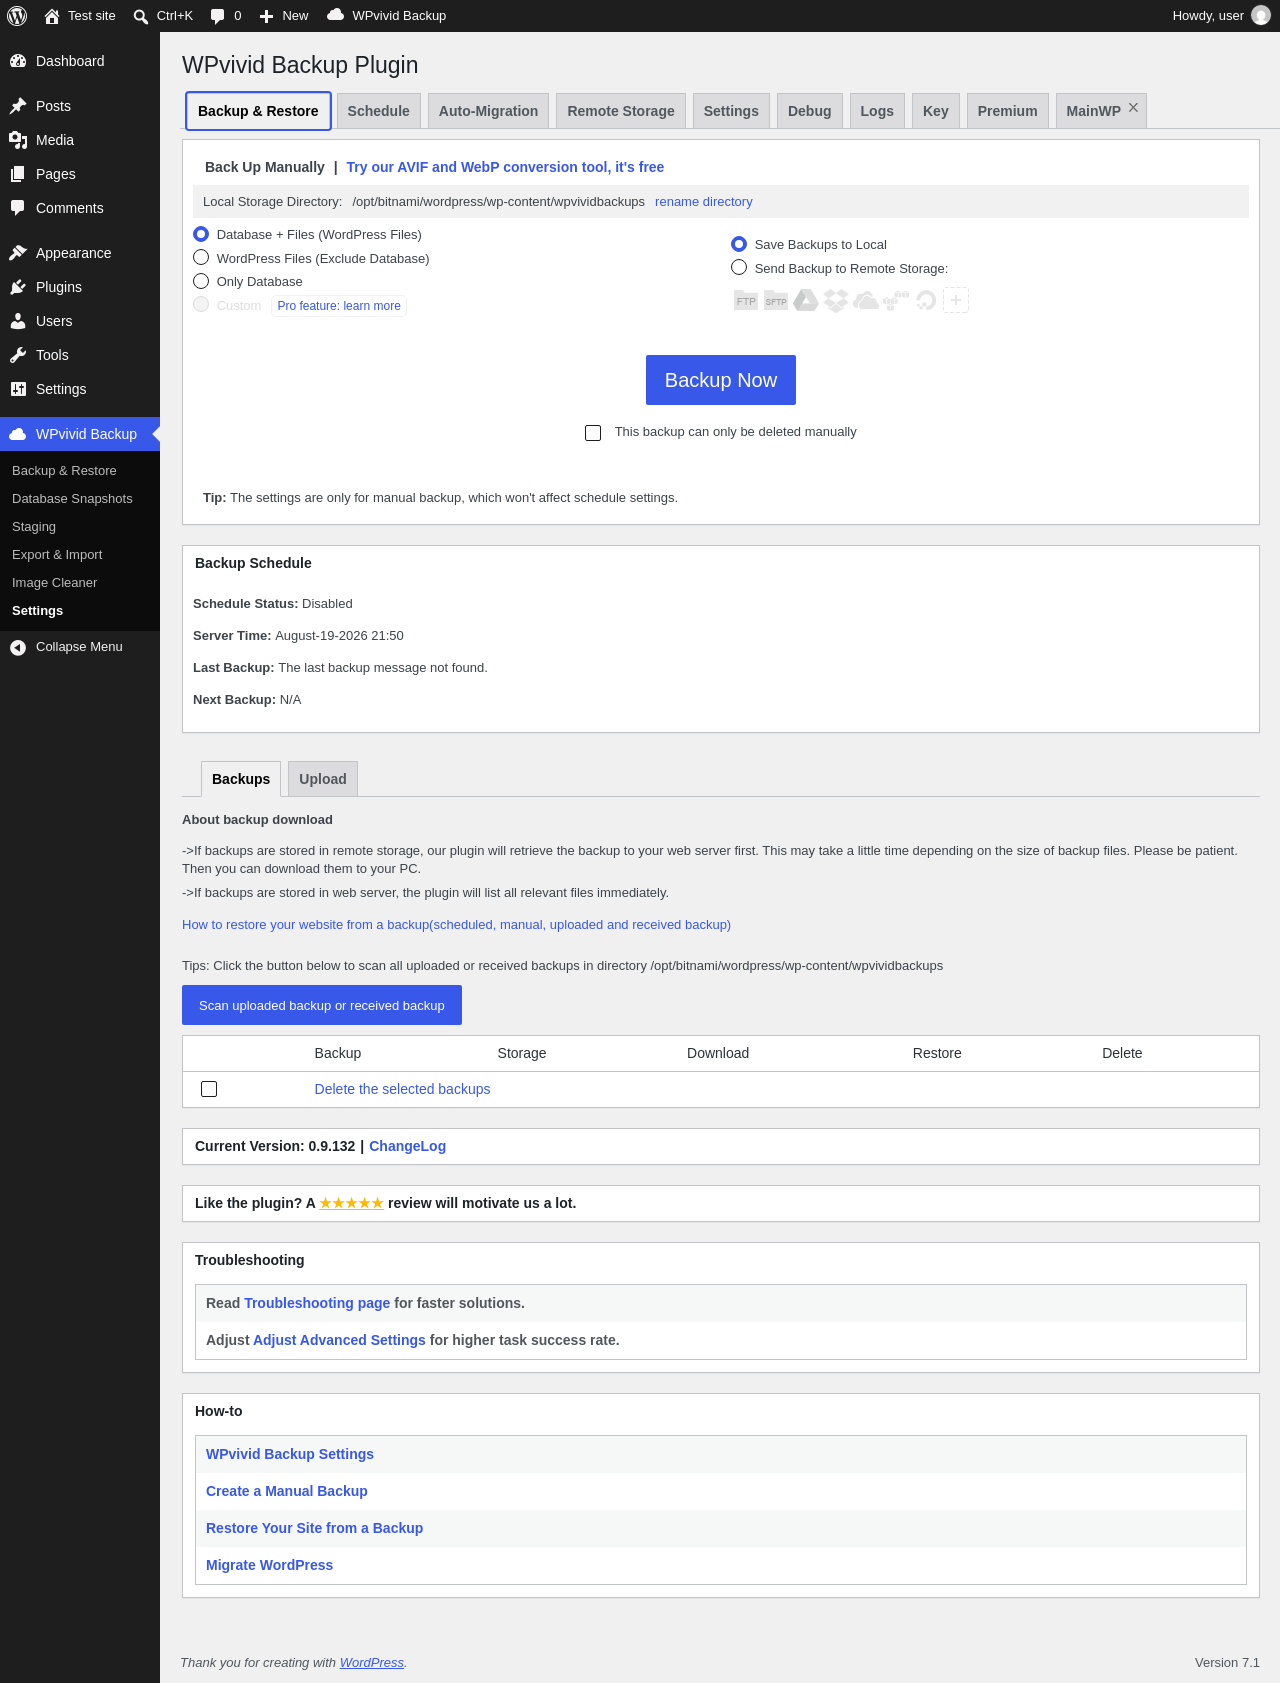Screen dimensions: 1280x1683
Task: Click 'Schedule Status: Disabled' text
Action: pos(273,604)
